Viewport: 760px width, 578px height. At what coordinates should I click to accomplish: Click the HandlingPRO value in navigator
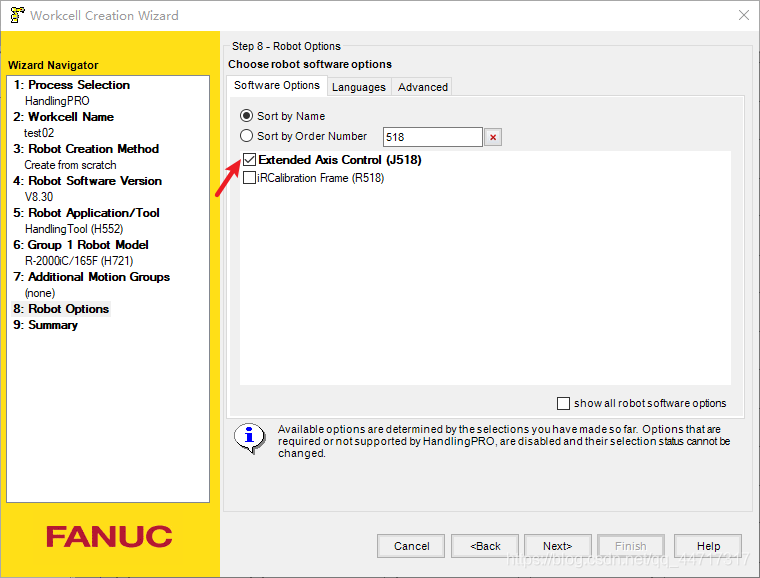tap(57, 101)
